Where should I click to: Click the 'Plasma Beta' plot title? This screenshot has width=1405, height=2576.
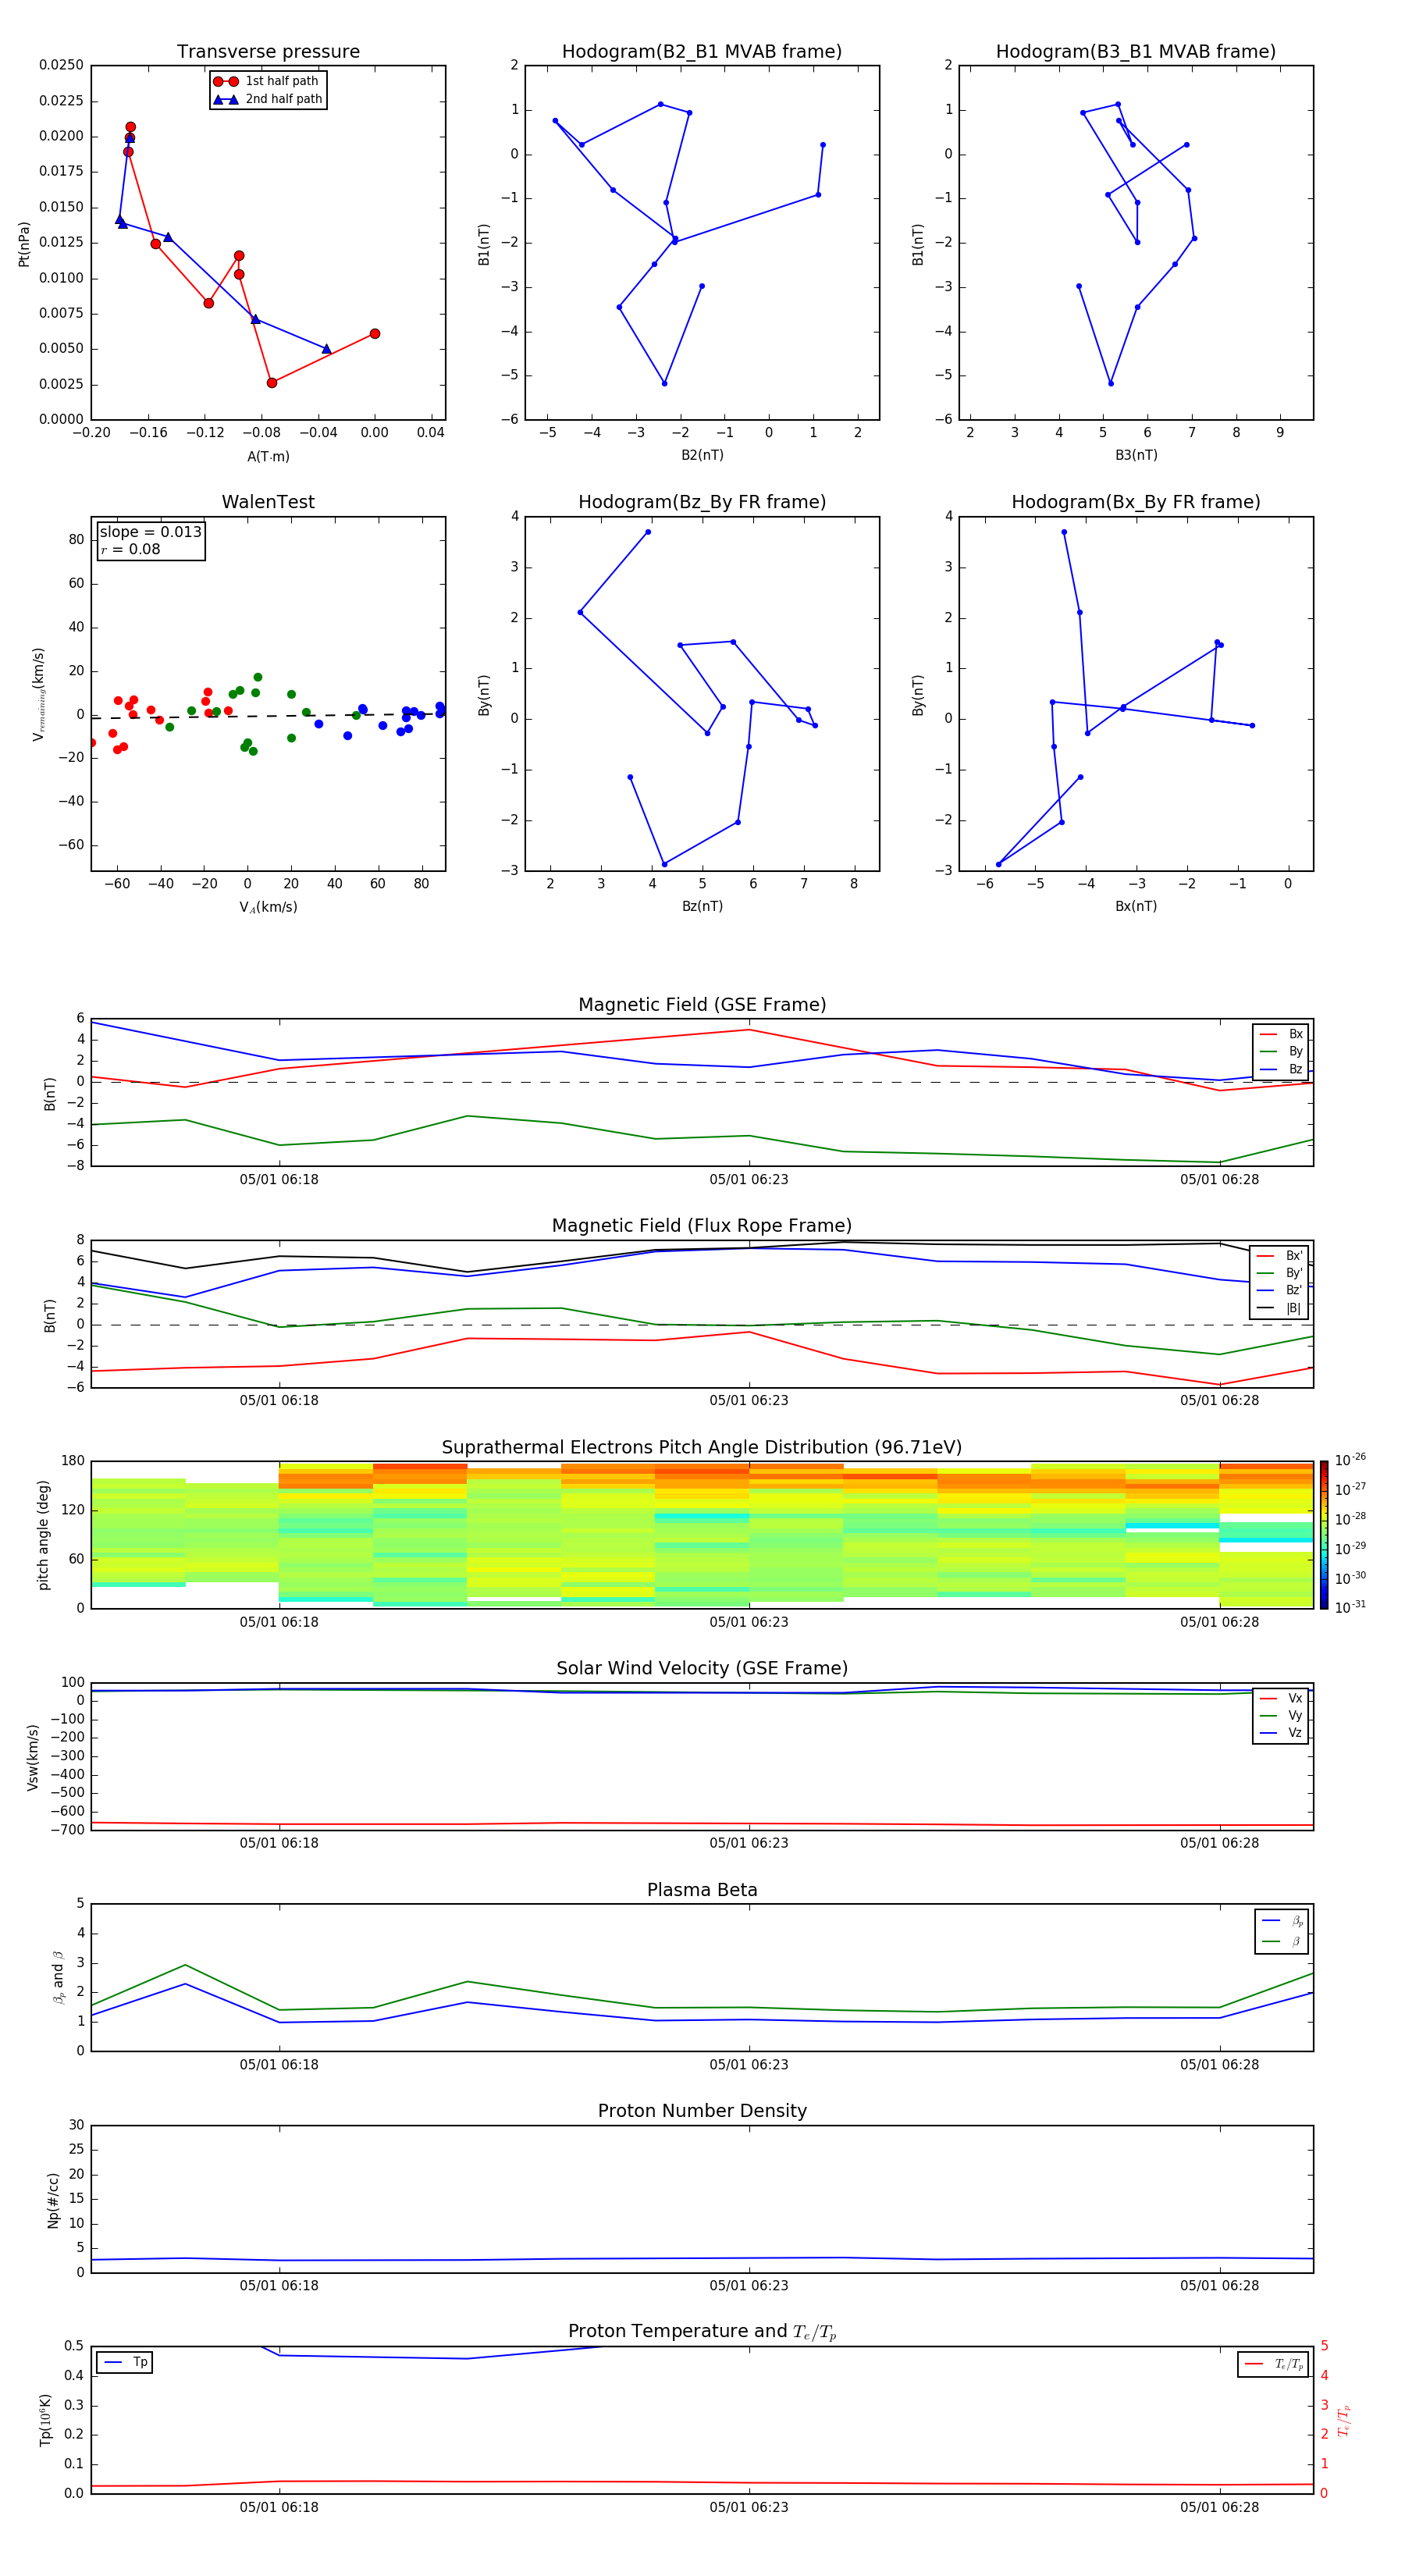pos(702,1890)
